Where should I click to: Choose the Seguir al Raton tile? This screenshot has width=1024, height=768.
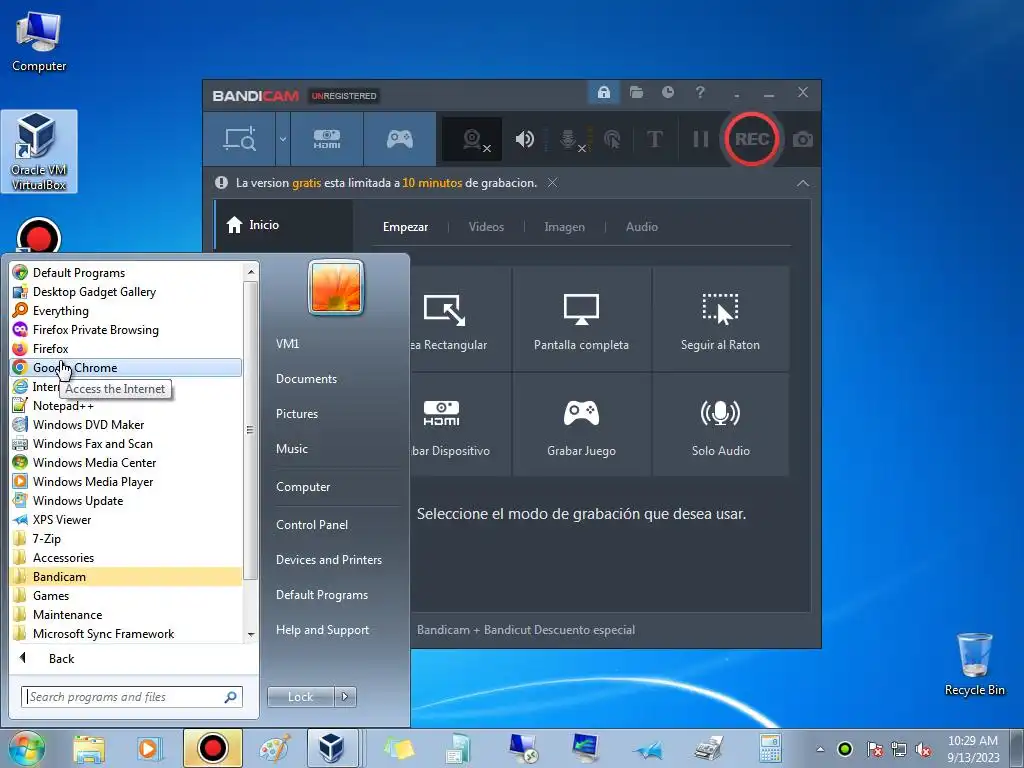pyautogui.click(x=720, y=320)
